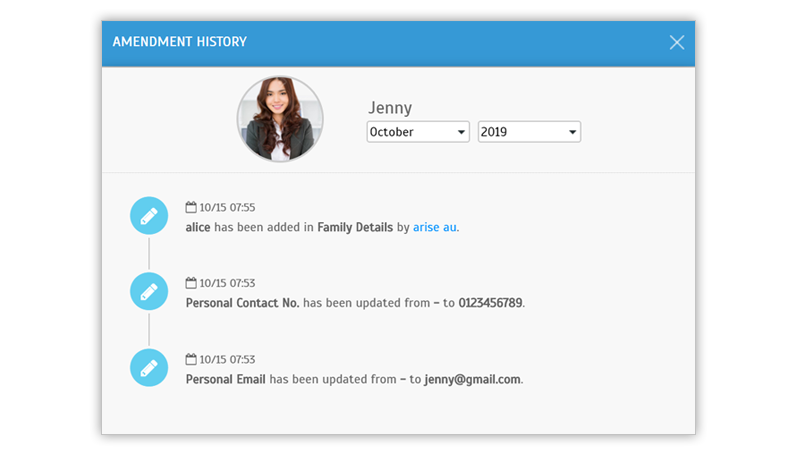Open the October month dropdown
This screenshot has height=459, width=800.
coord(418,132)
